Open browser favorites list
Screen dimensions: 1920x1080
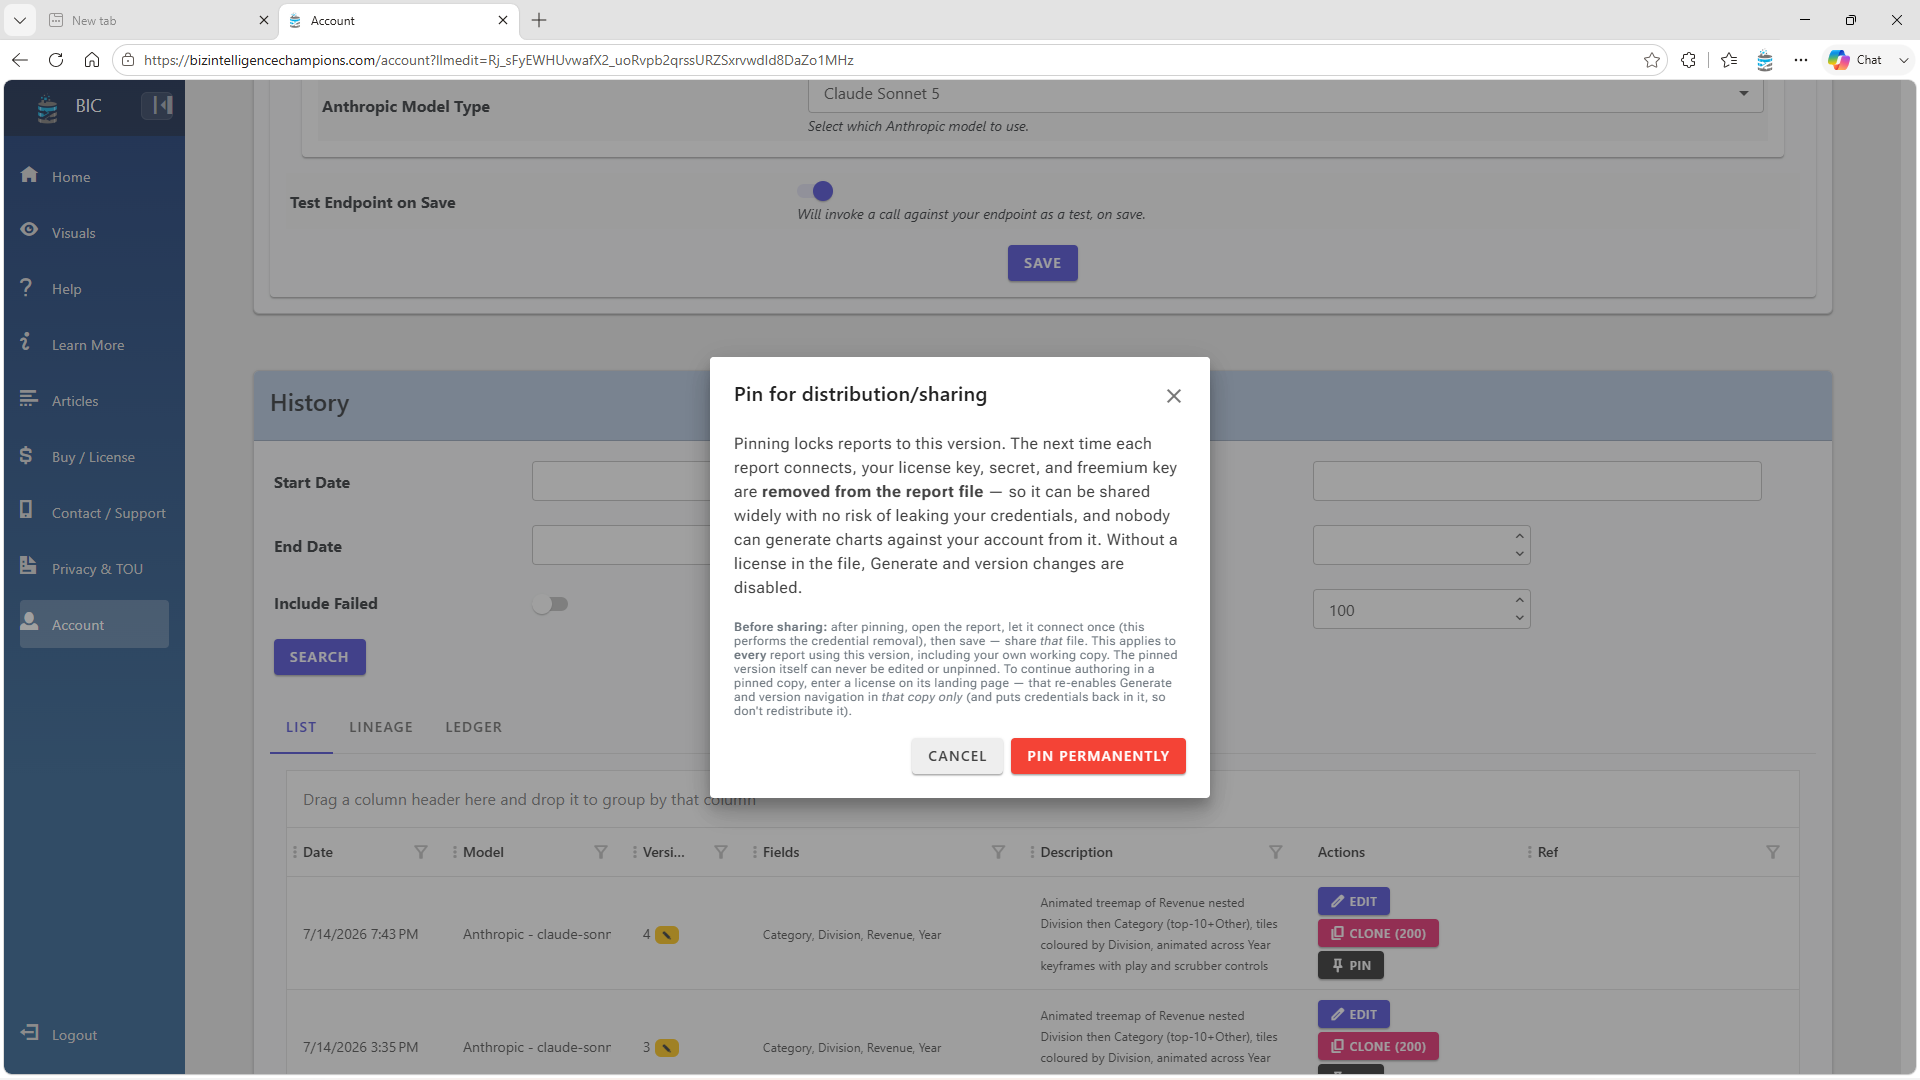point(1729,60)
